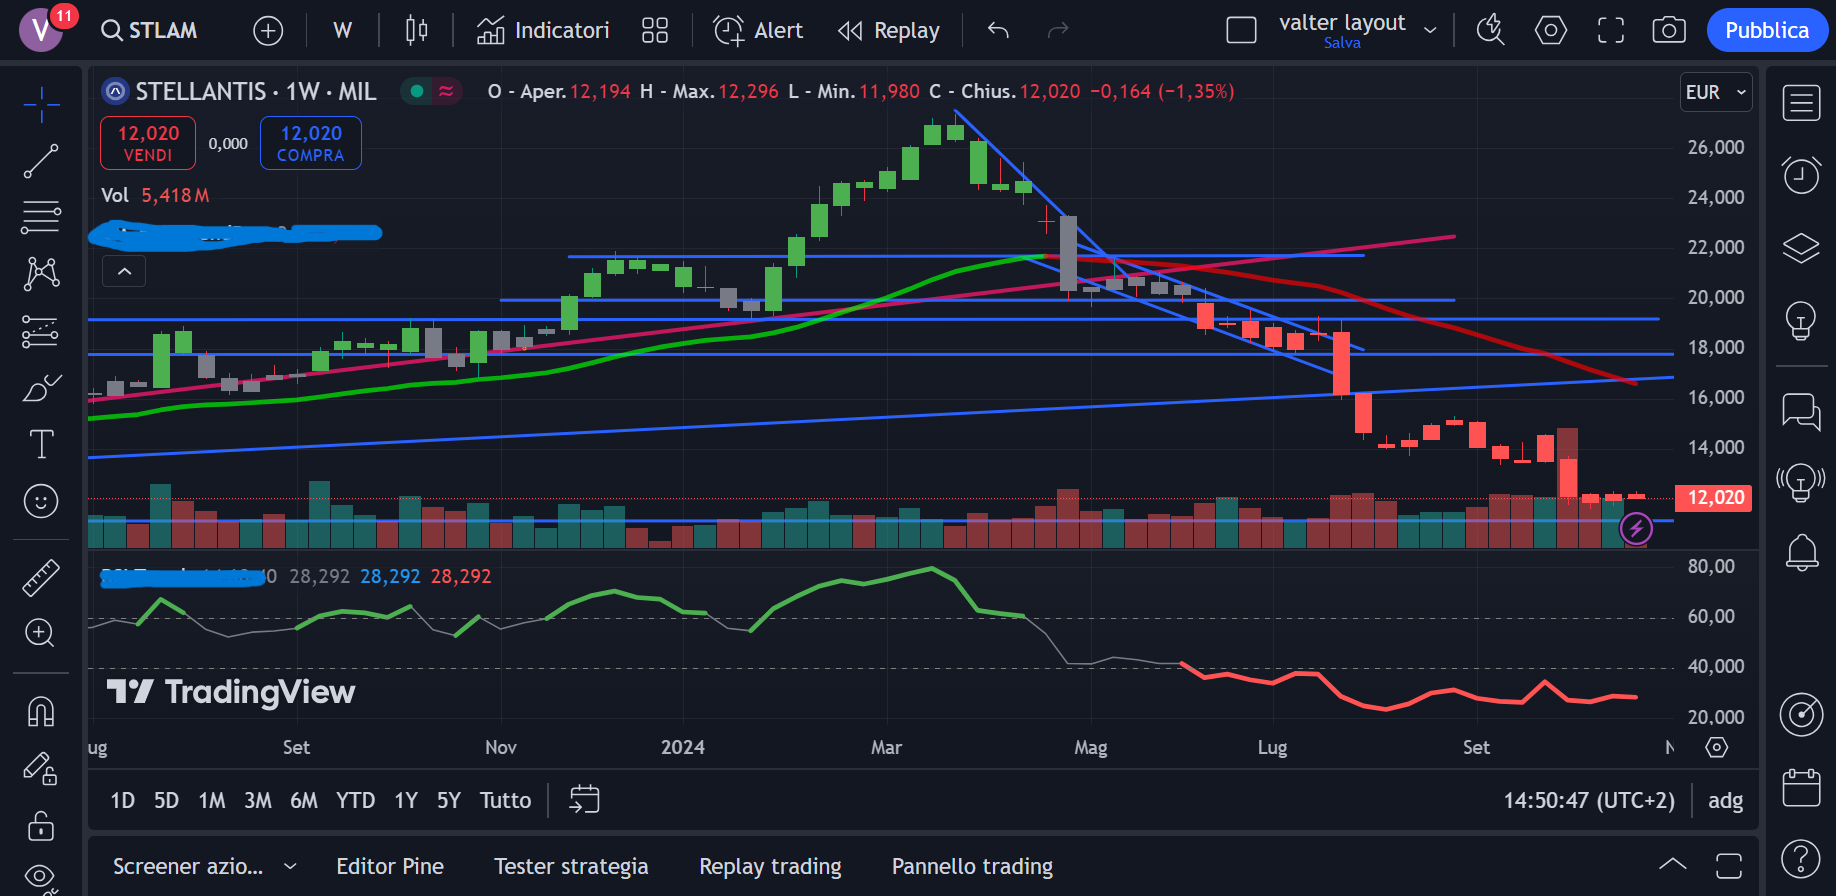This screenshot has height=896, width=1836.
Task: Open time axis settings gear
Action: 1716,747
